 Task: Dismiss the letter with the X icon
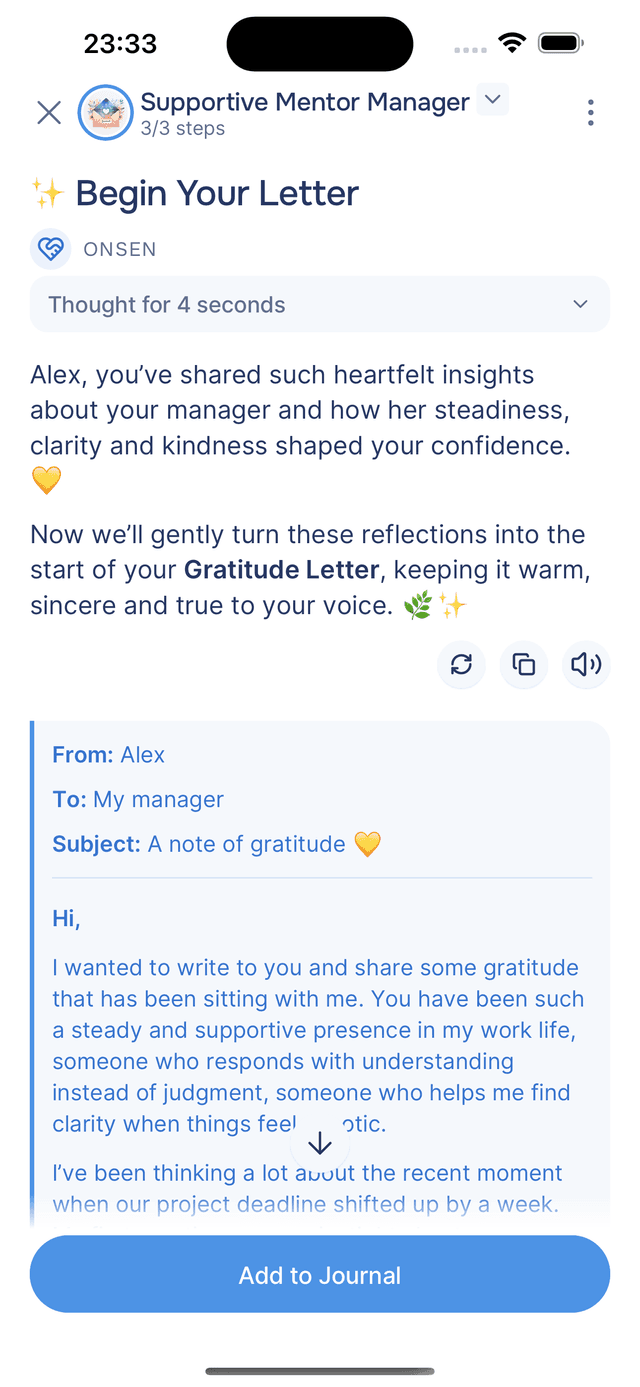(x=48, y=113)
